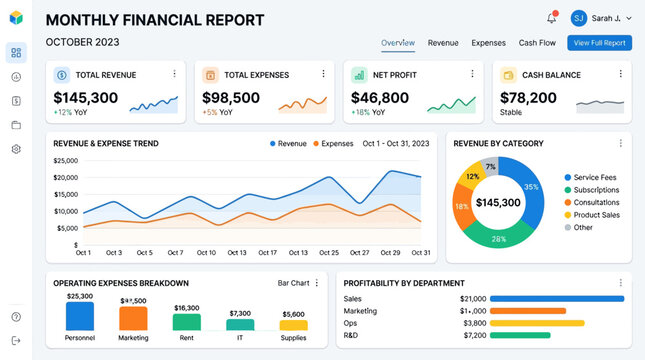Click the $145,300 total revenue value

86,98
